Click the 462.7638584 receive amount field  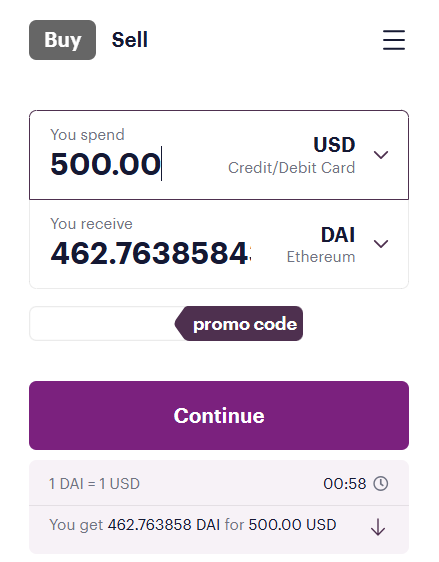click(151, 253)
